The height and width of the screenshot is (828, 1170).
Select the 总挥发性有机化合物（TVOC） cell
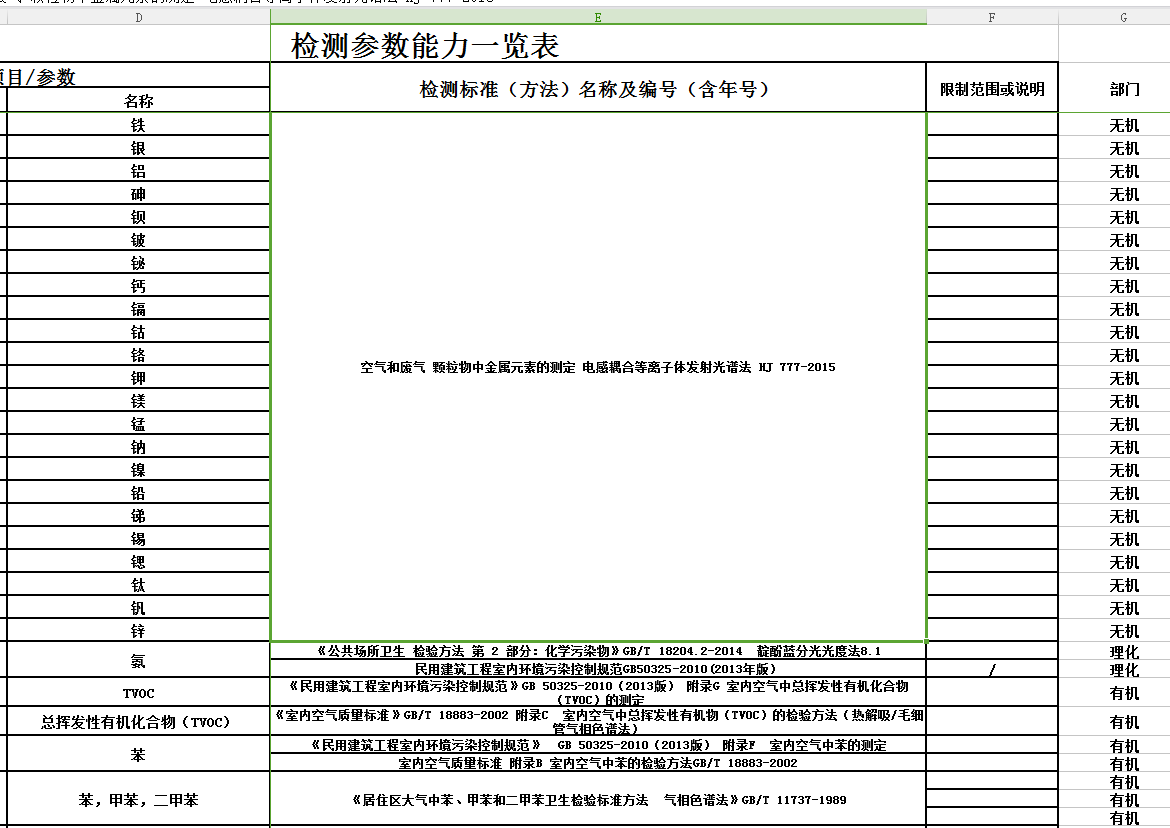(138, 721)
